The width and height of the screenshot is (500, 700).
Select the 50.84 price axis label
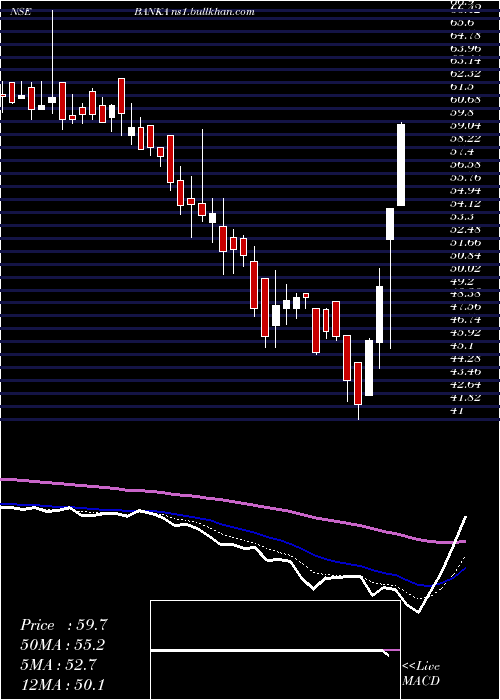tap(467, 255)
